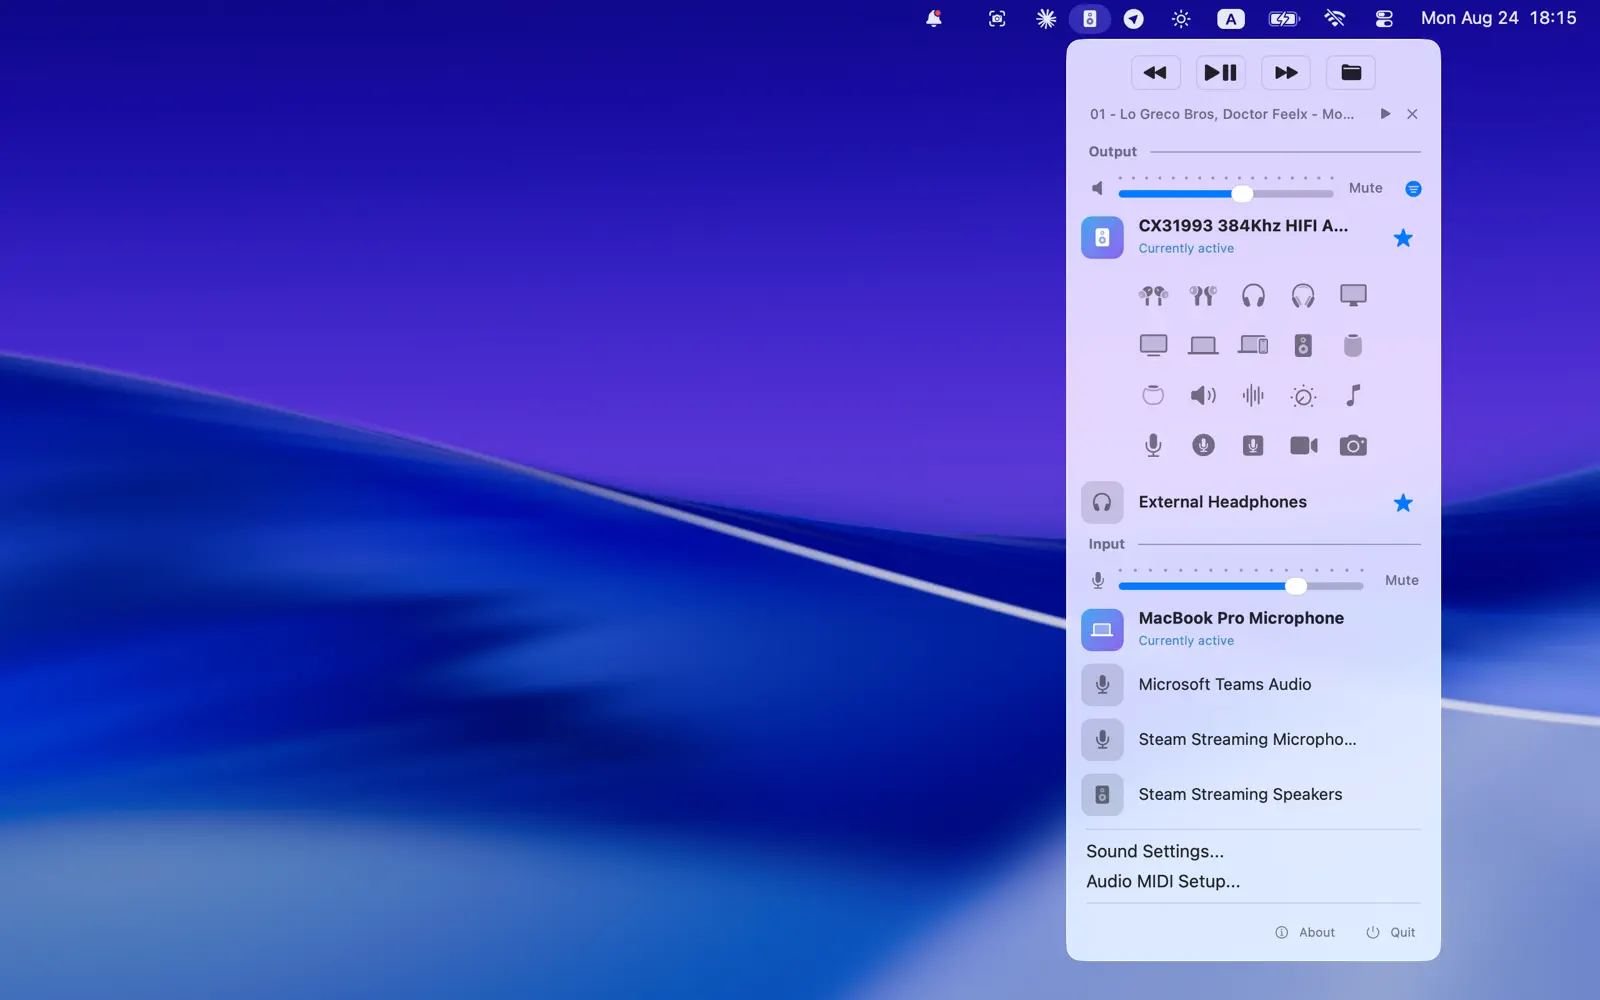This screenshot has height=1000, width=1600.
Task: Unfavorite External Headphones with its star
Action: (x=1403, y=503)
